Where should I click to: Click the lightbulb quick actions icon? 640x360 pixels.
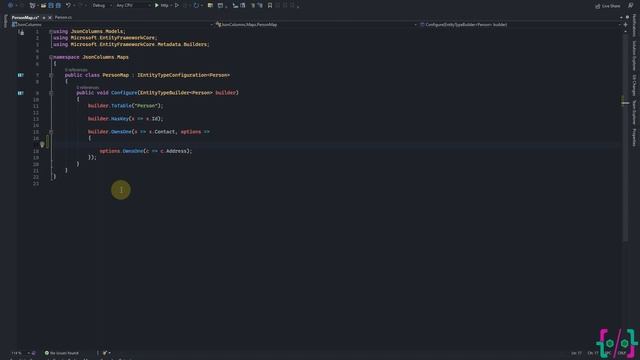coord(42,144)
